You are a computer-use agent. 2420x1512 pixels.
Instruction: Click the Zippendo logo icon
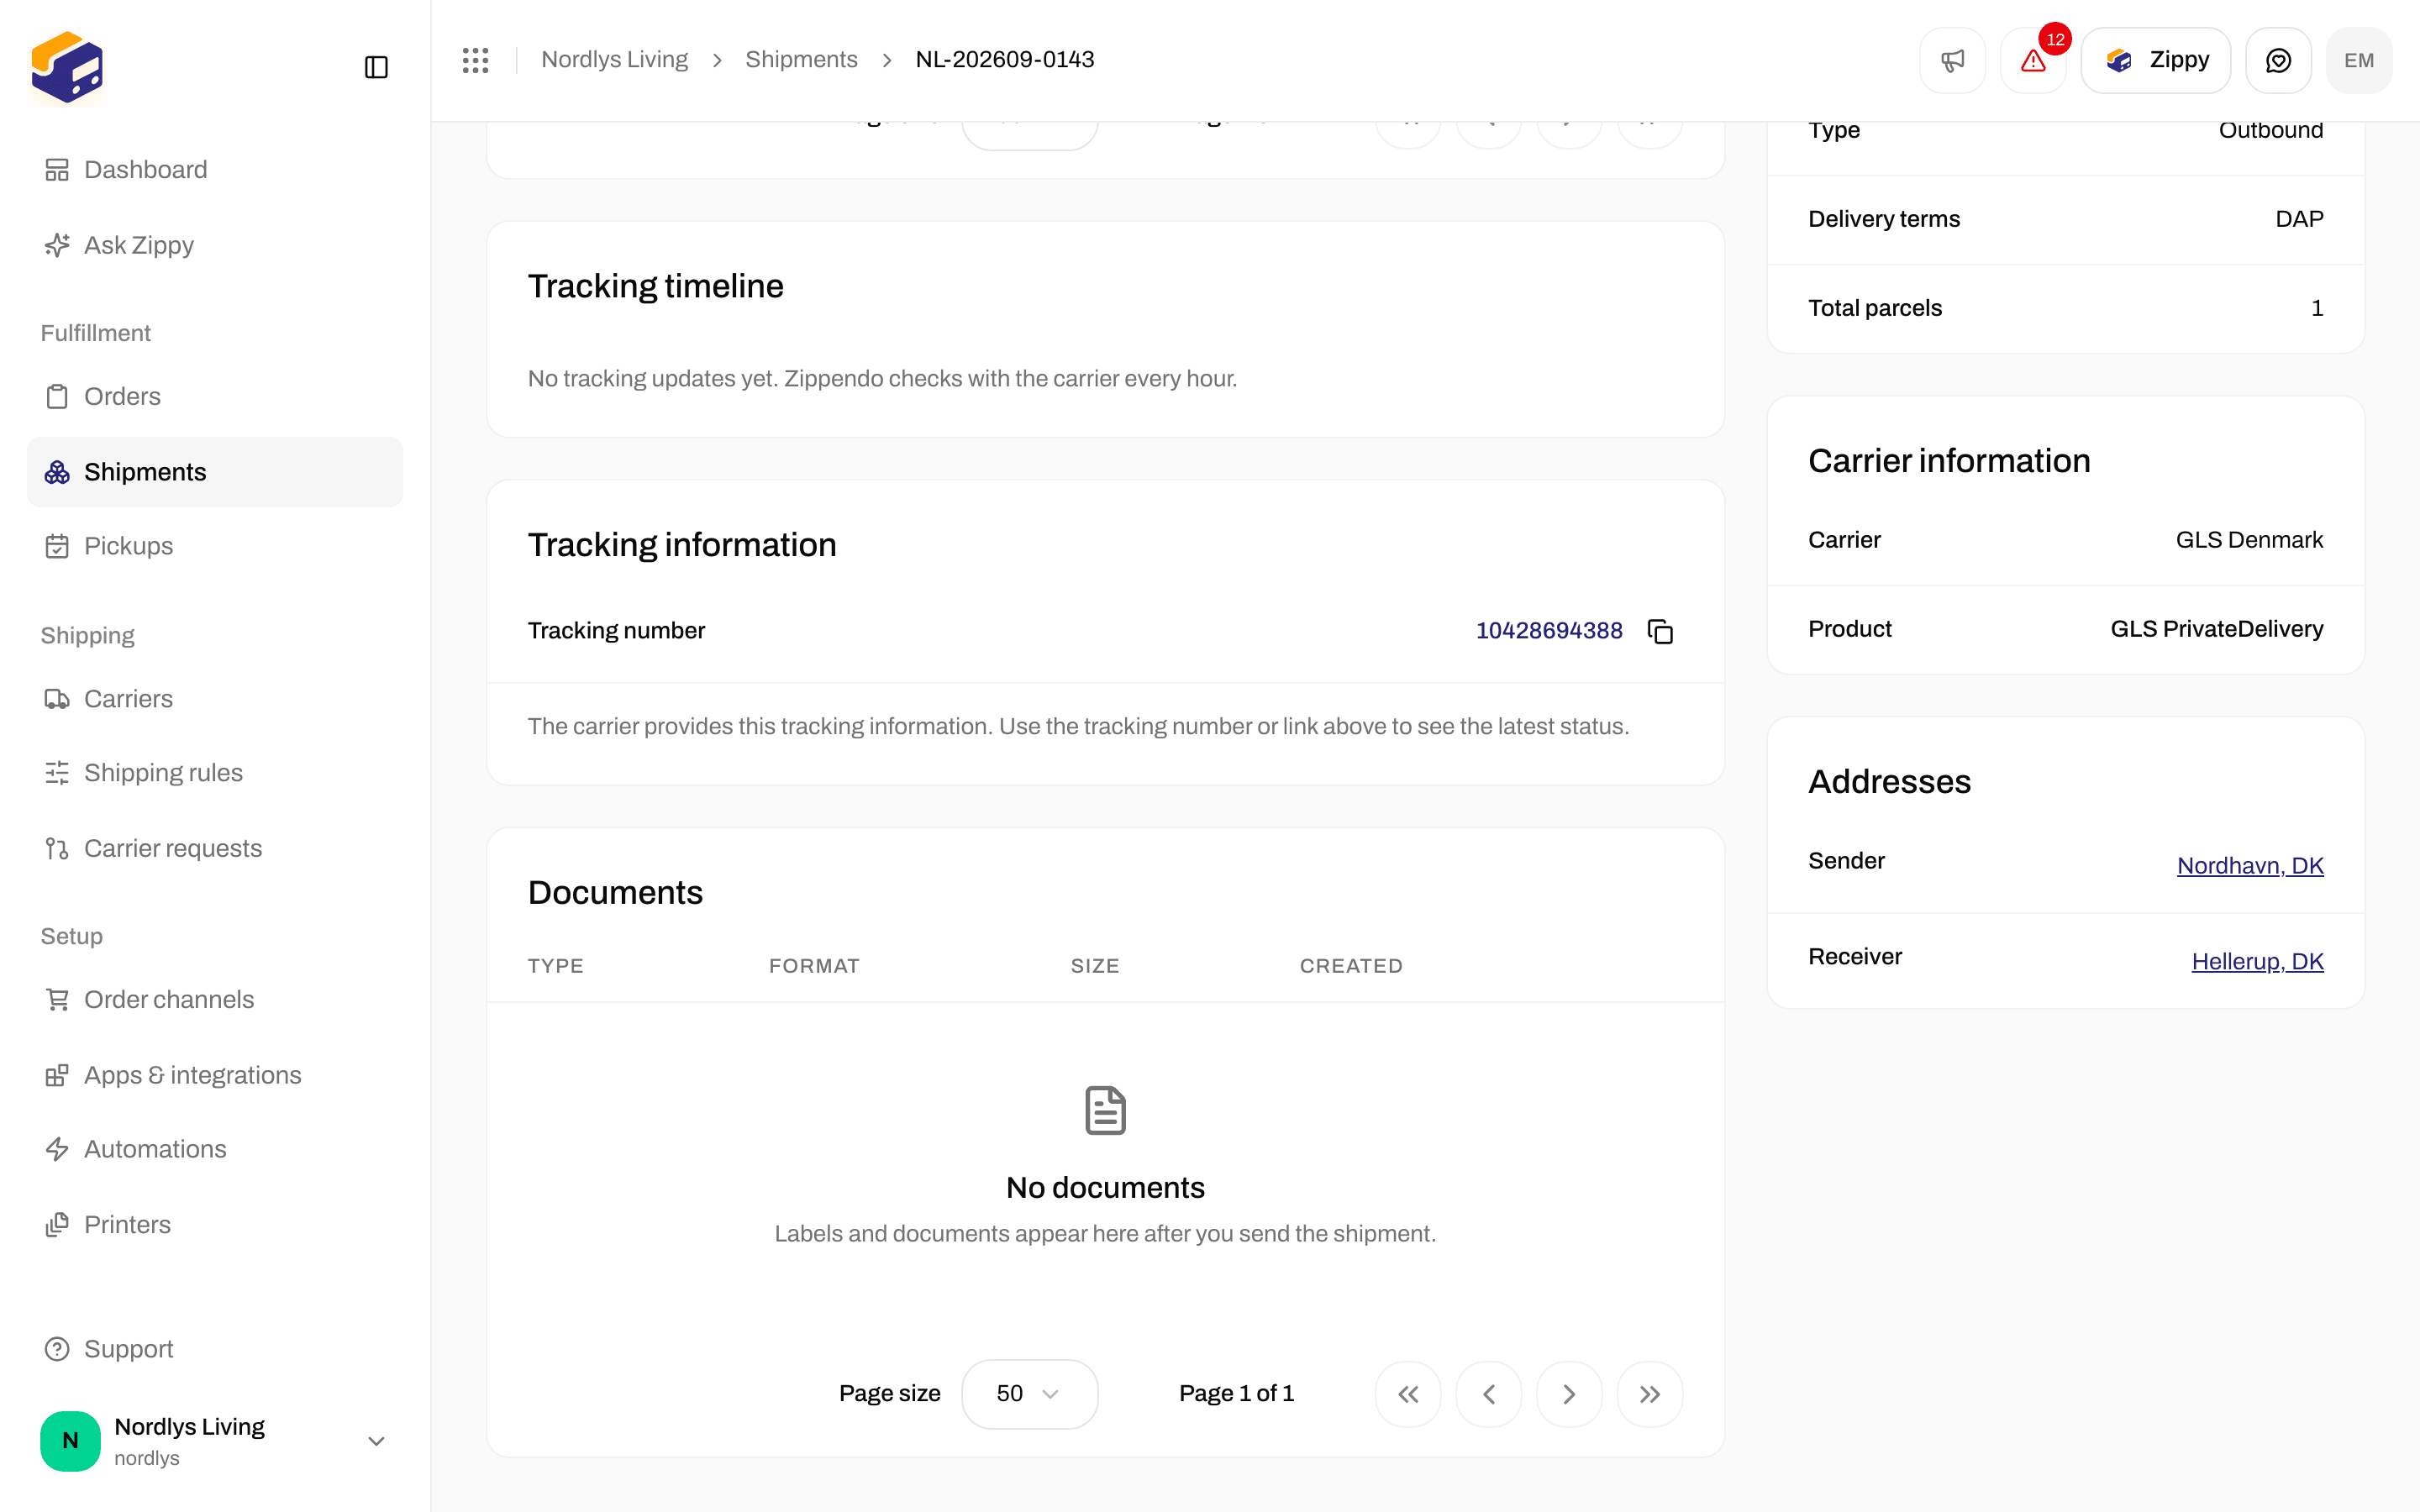tap(67, 67)
